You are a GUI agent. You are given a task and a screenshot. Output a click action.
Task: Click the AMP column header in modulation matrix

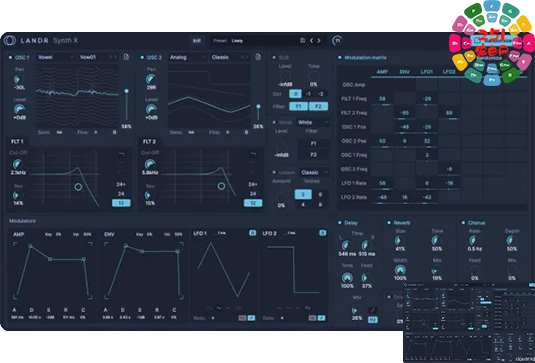382,72
